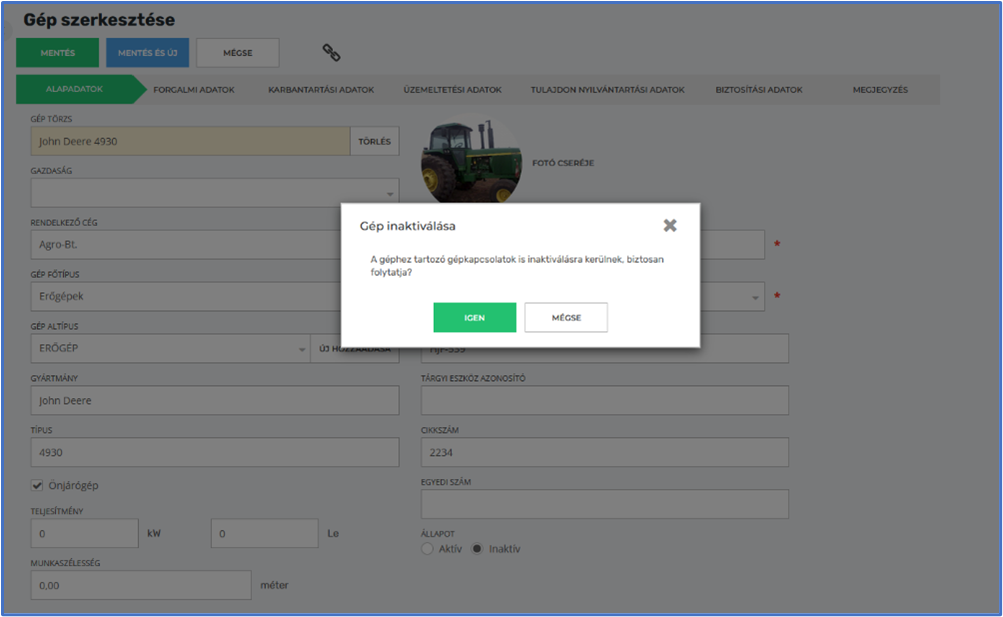Image resolution: width=1003 pixels, height=617 pixels.
Task: Close the Gép inaktiválása dialog
Action: click(x=670, y=225)
